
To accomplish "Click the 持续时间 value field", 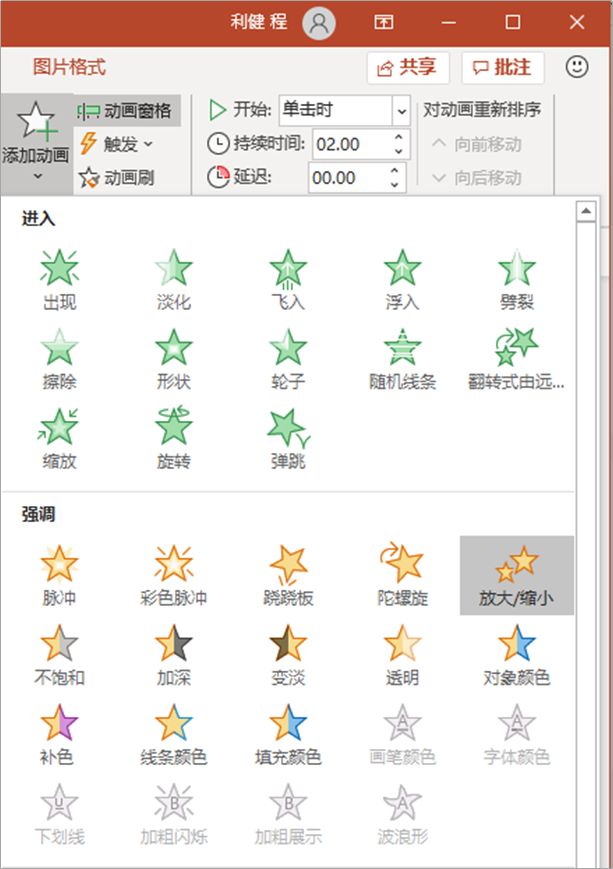I will (351, 144).
